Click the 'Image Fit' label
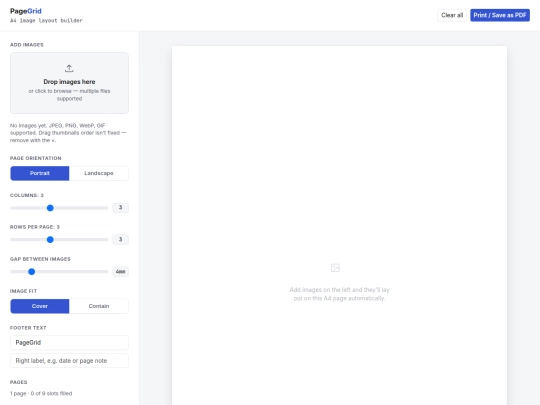540x405 pixels. (23, 291)
